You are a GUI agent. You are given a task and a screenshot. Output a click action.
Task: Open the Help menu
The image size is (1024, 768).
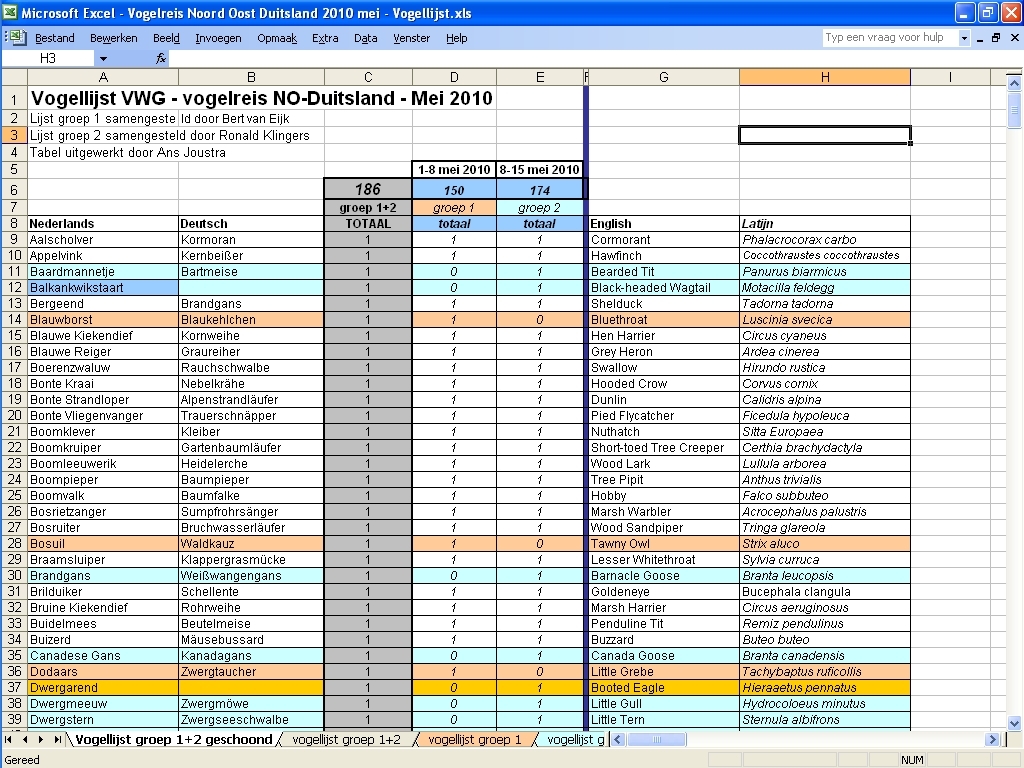pyautogui.click(x=456, y=39)
